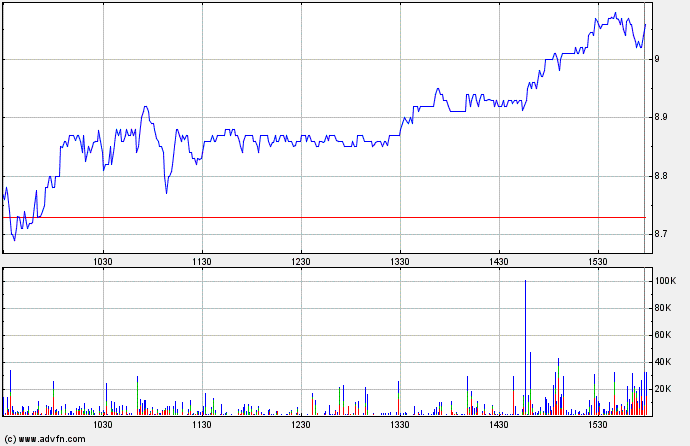Select the 1530 time label under price chart
Viewport: 690px width, 446px height.
pos(598,262)
